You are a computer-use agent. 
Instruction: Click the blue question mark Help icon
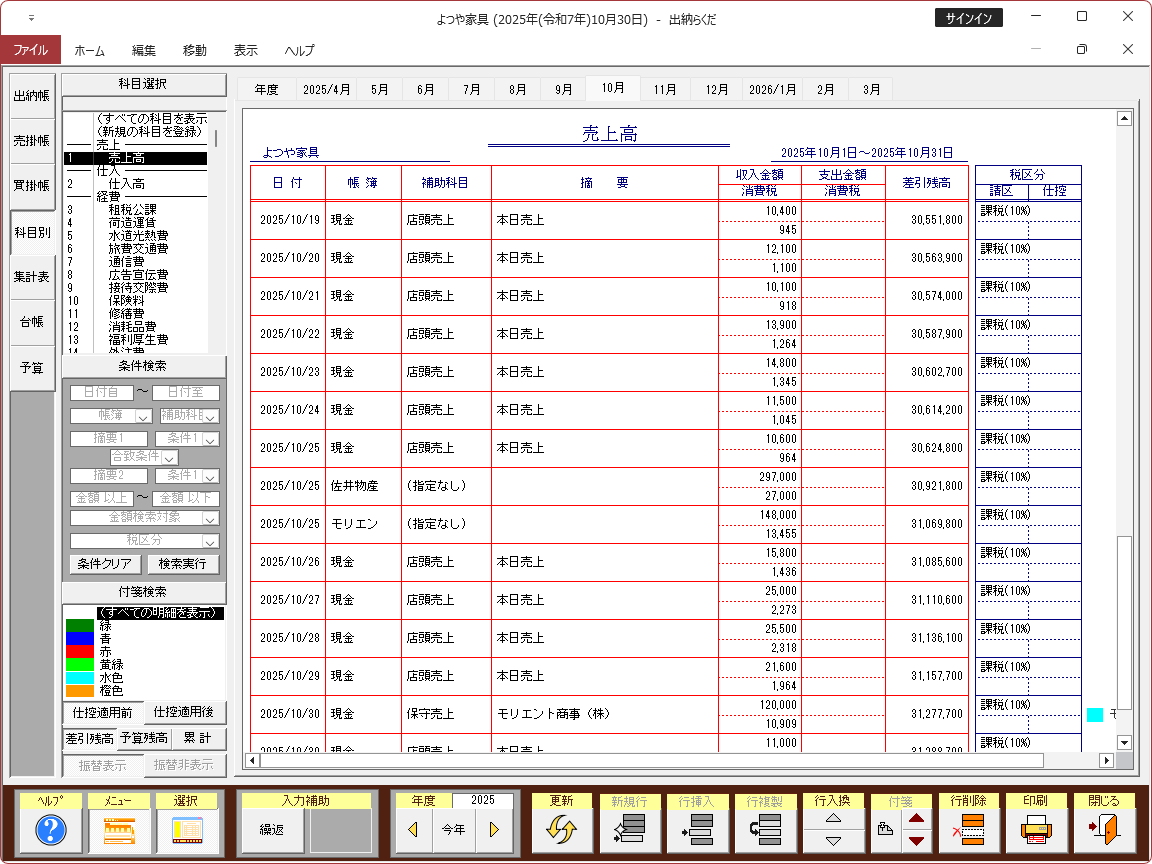pyautogui.click(x=51, y=830)
